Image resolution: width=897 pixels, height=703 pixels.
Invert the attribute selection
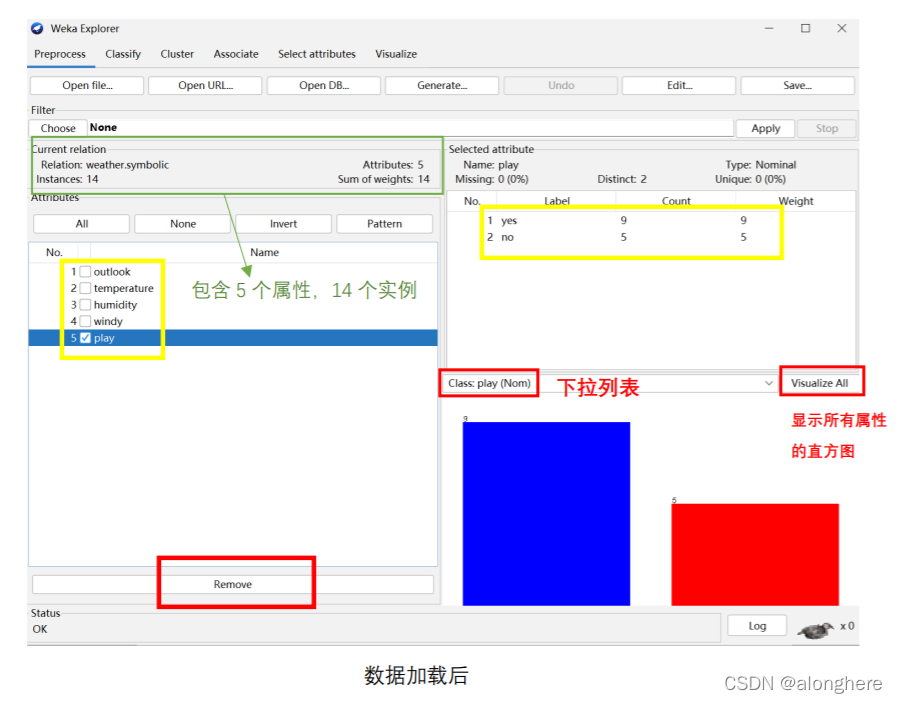[284, 224]
